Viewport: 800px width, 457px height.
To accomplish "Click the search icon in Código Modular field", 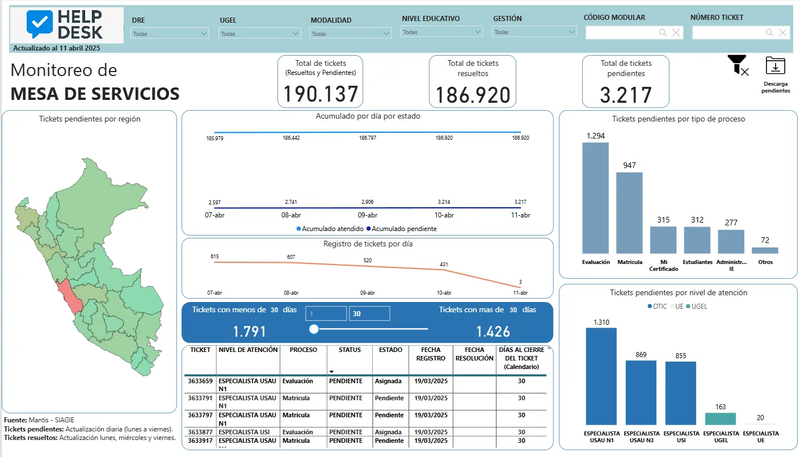I will click(662, 33).
